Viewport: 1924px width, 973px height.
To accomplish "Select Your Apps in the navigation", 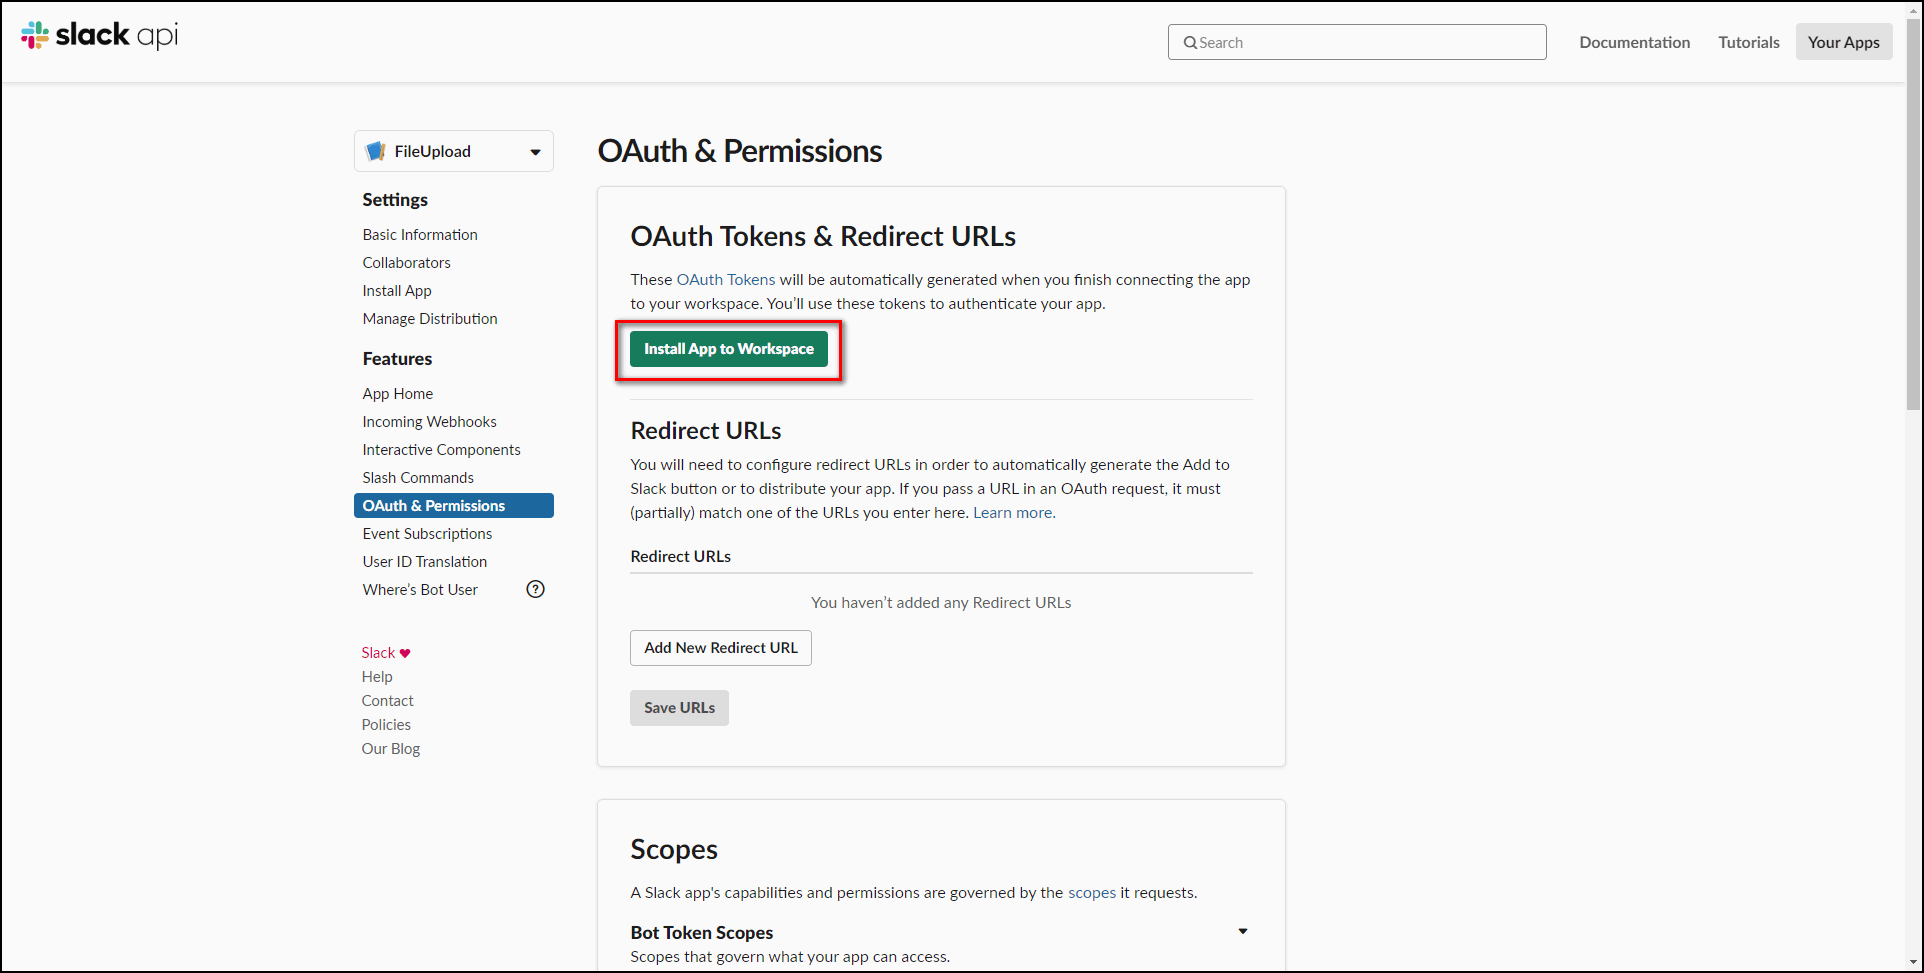I will [x=1843, y=42].
